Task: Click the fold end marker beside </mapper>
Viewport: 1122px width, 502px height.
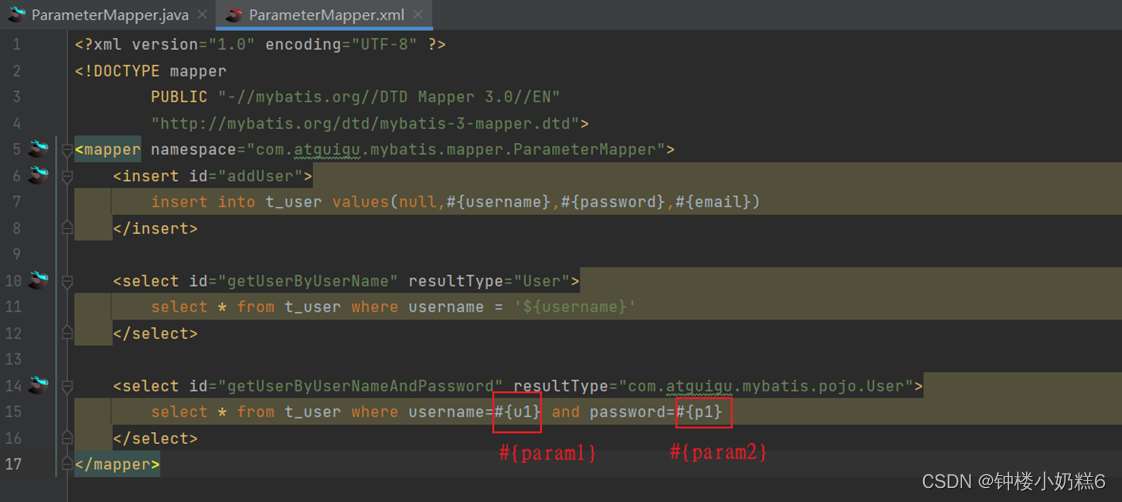Action: (67, 464)
